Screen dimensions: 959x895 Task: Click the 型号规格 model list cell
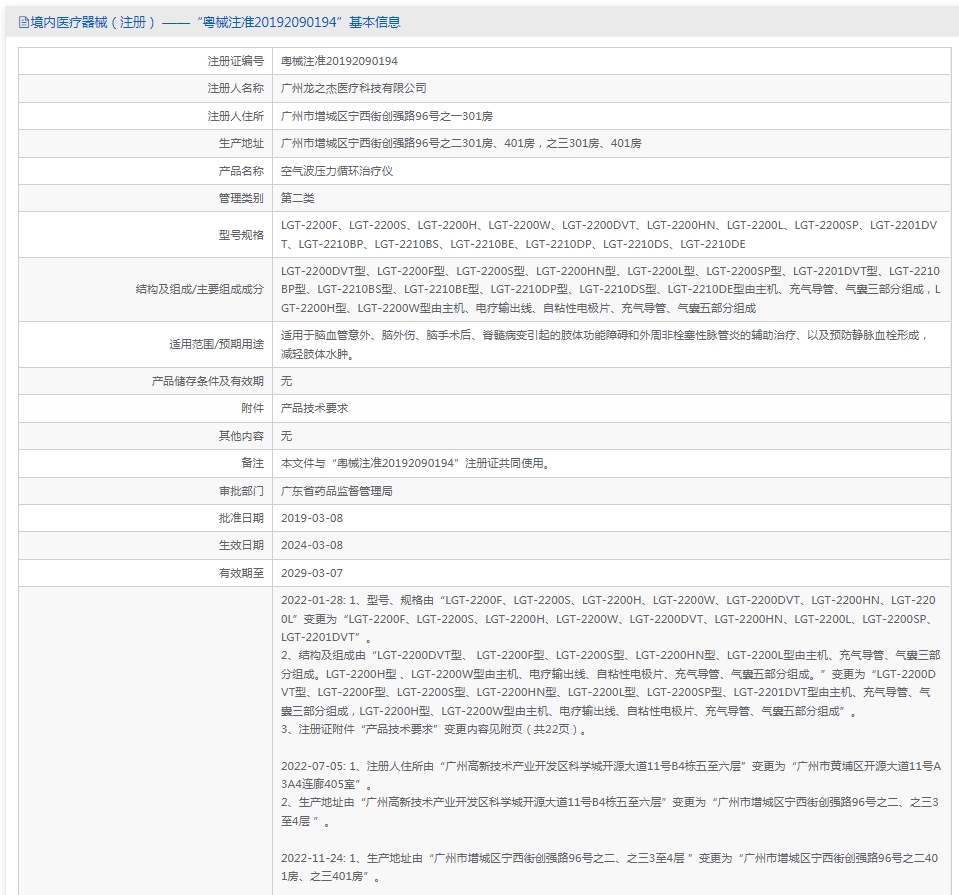click(x=610, y=234)
